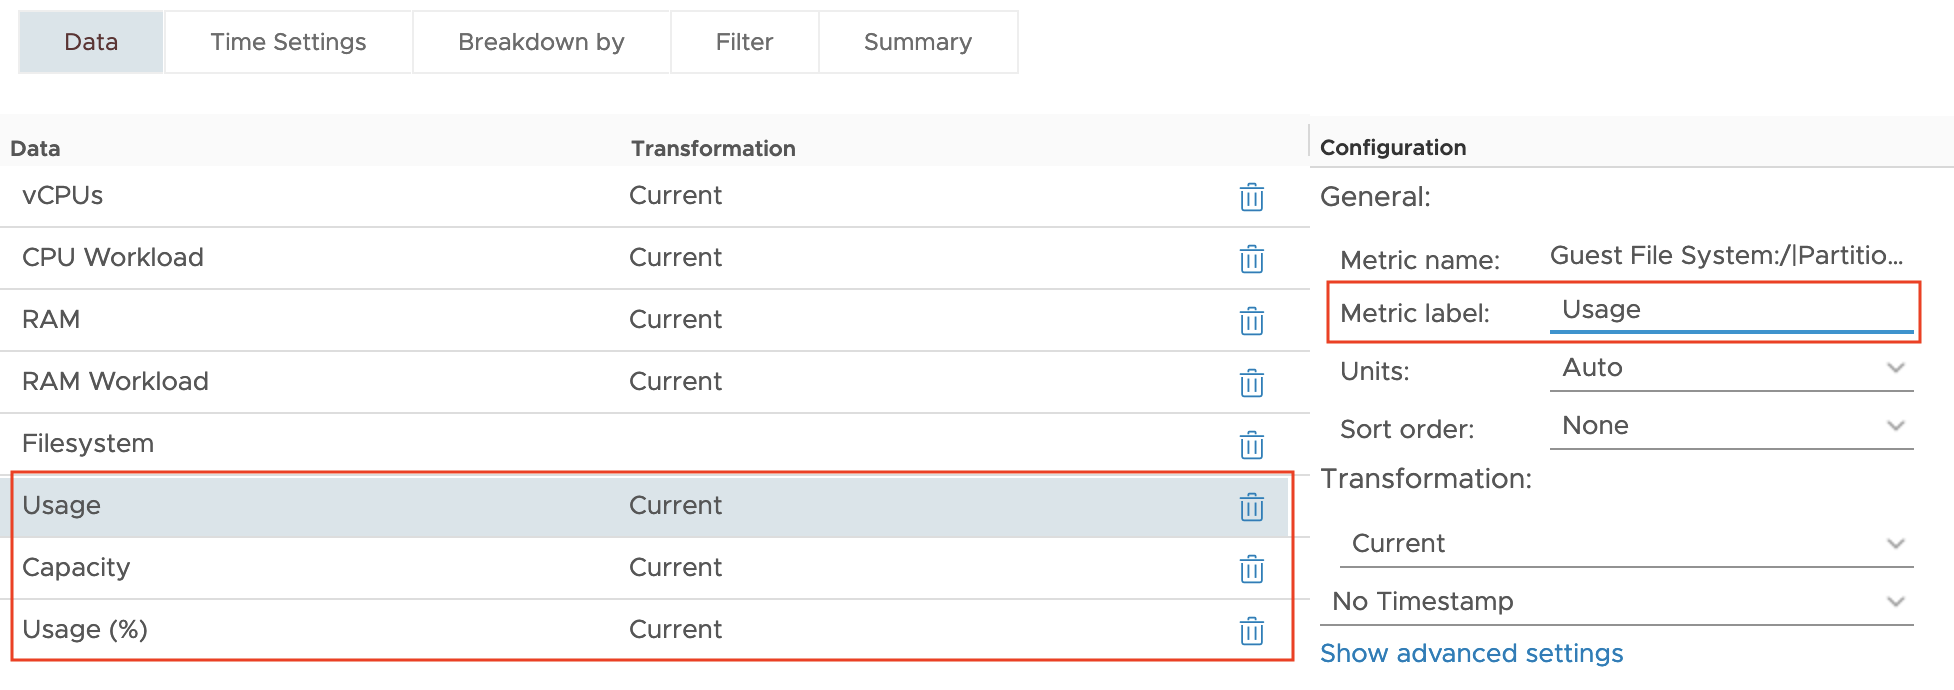1954x690 pixels.
Task: Delete the CPU Workload row via trash icon
Action: click(x=1251, y=259)
